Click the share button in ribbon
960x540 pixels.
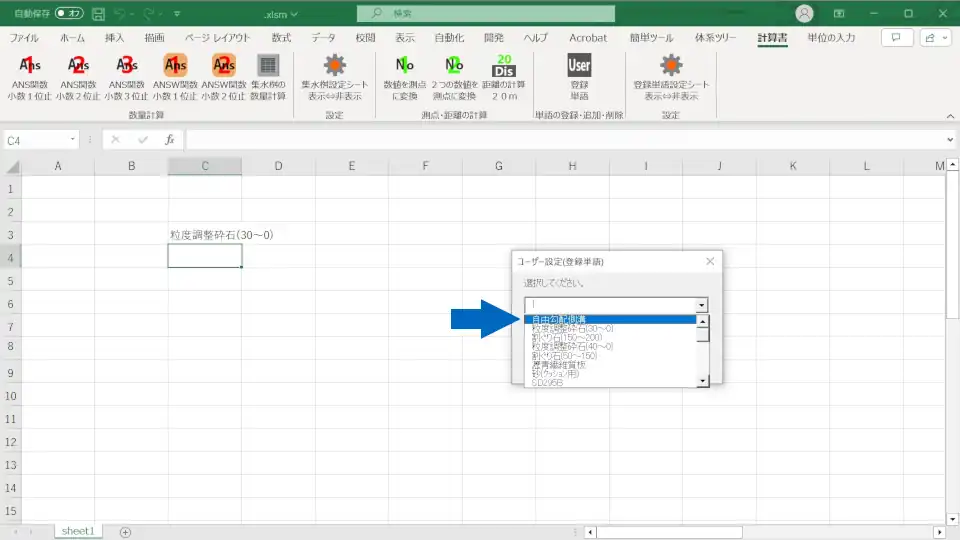[936, 37]
